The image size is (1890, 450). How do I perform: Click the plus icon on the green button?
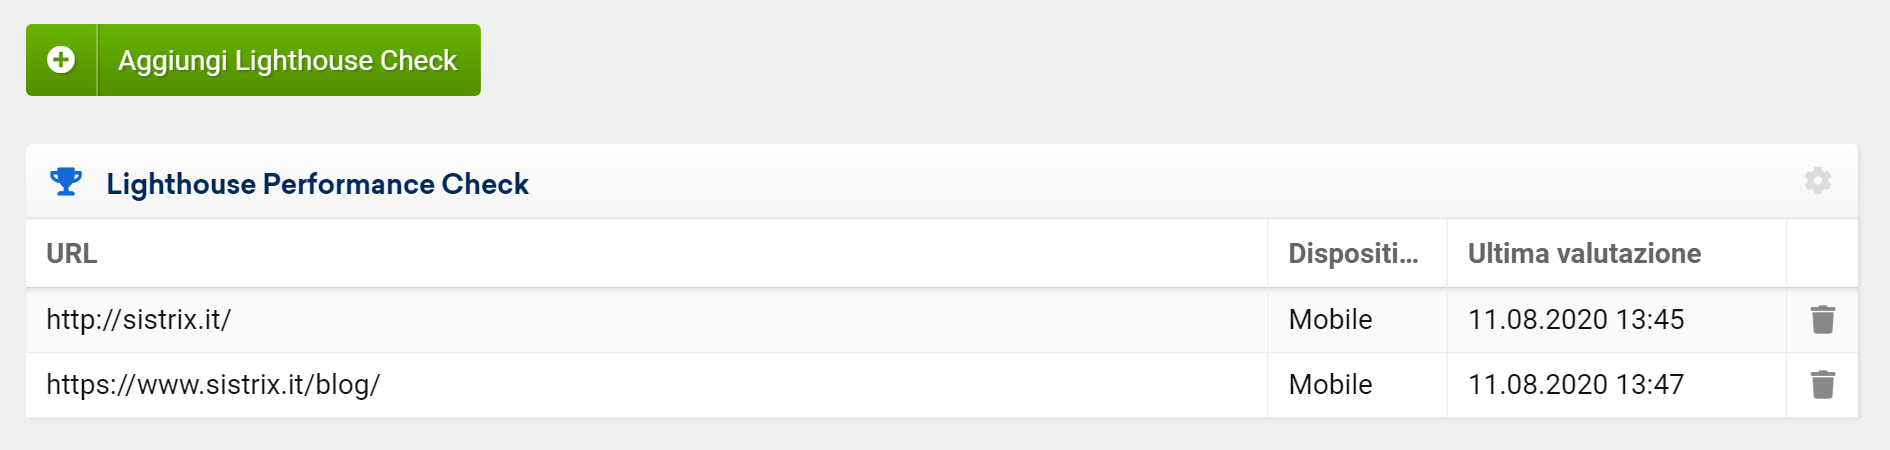(61, 60)
